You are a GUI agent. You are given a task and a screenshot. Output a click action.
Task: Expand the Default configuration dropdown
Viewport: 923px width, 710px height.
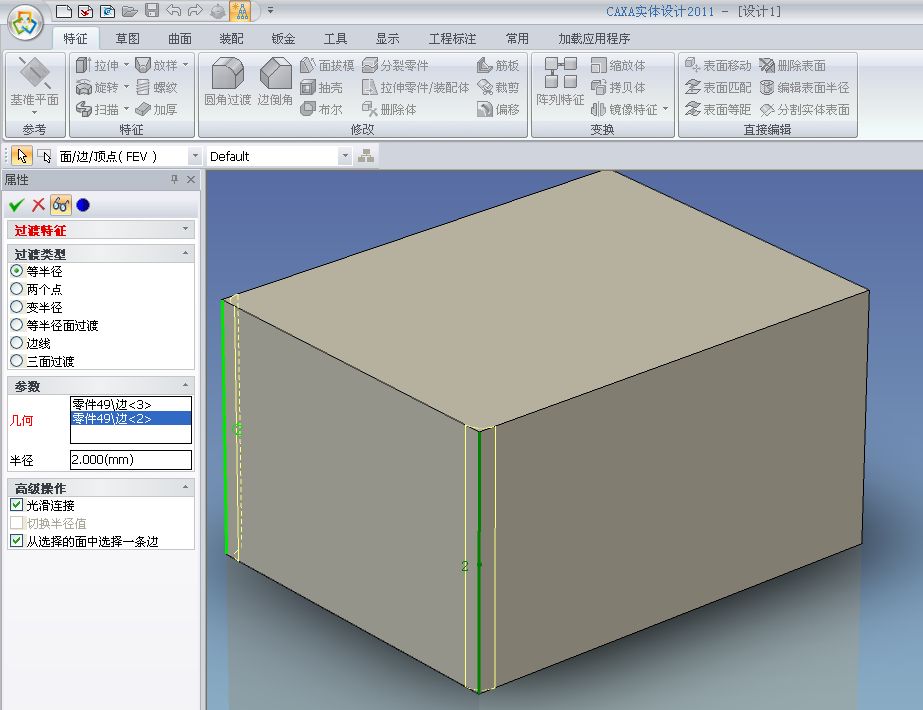click(x=345, y=156)
